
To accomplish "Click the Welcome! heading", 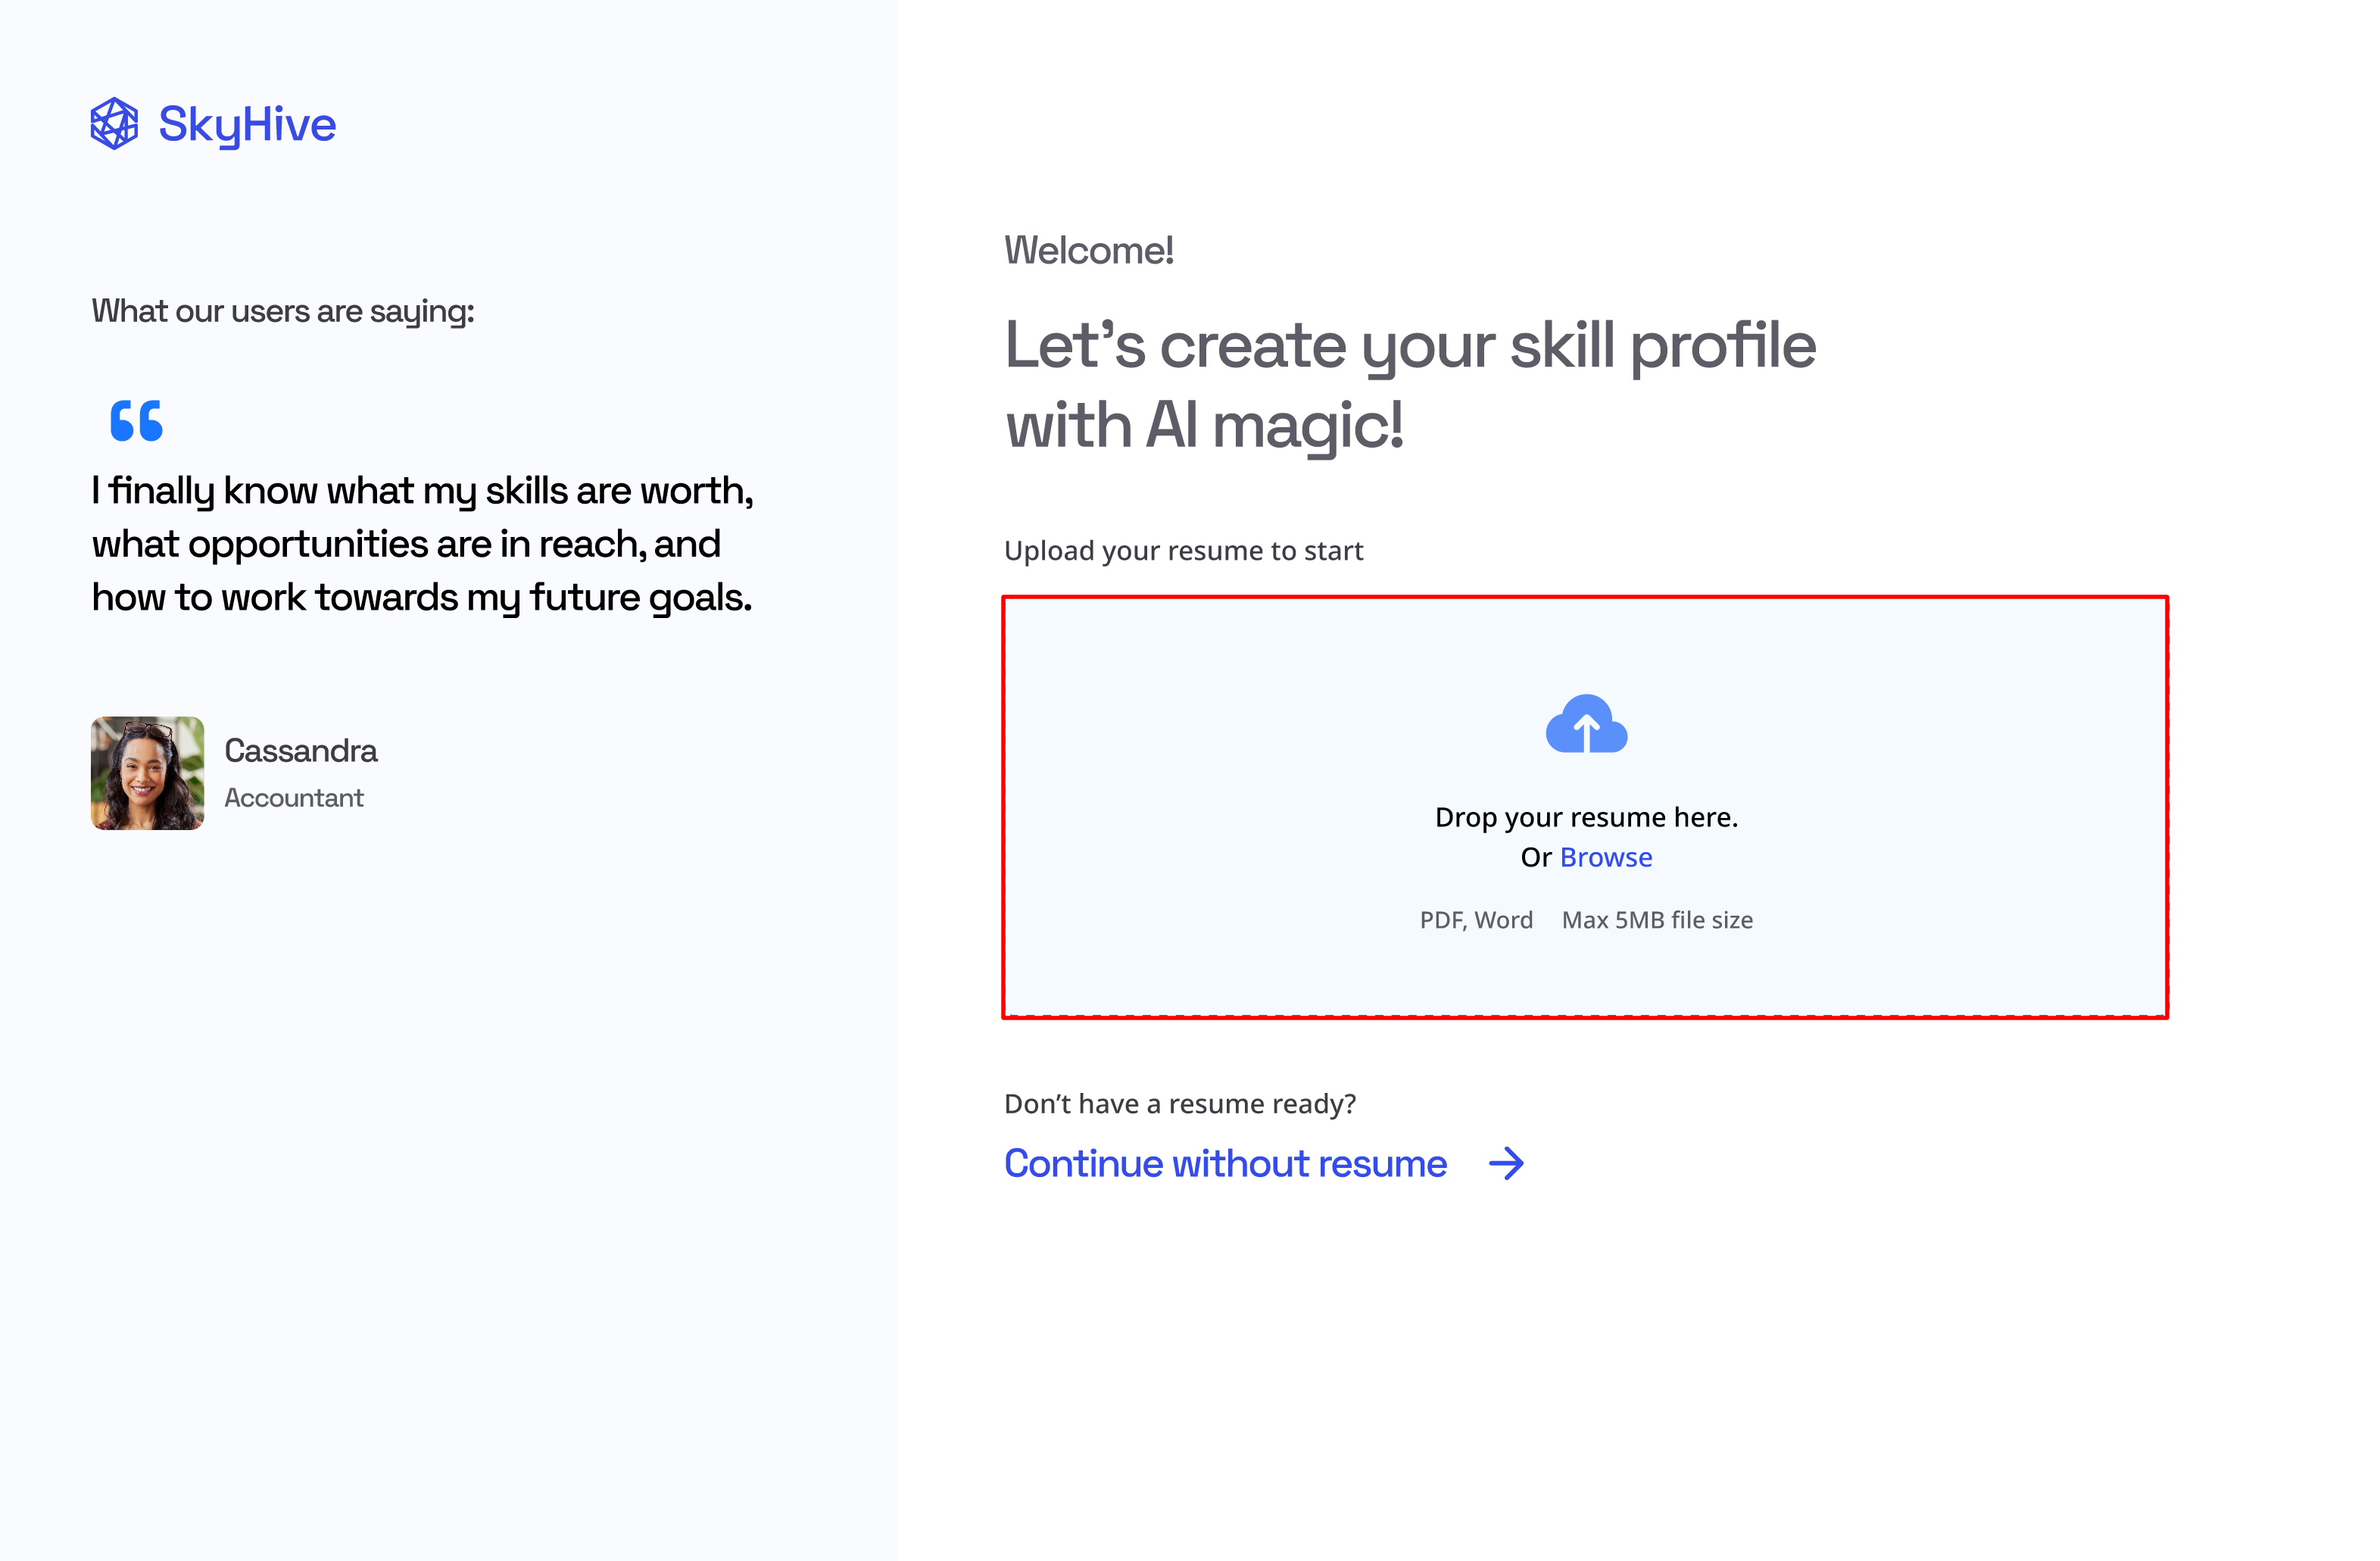I will (1088, 250).
